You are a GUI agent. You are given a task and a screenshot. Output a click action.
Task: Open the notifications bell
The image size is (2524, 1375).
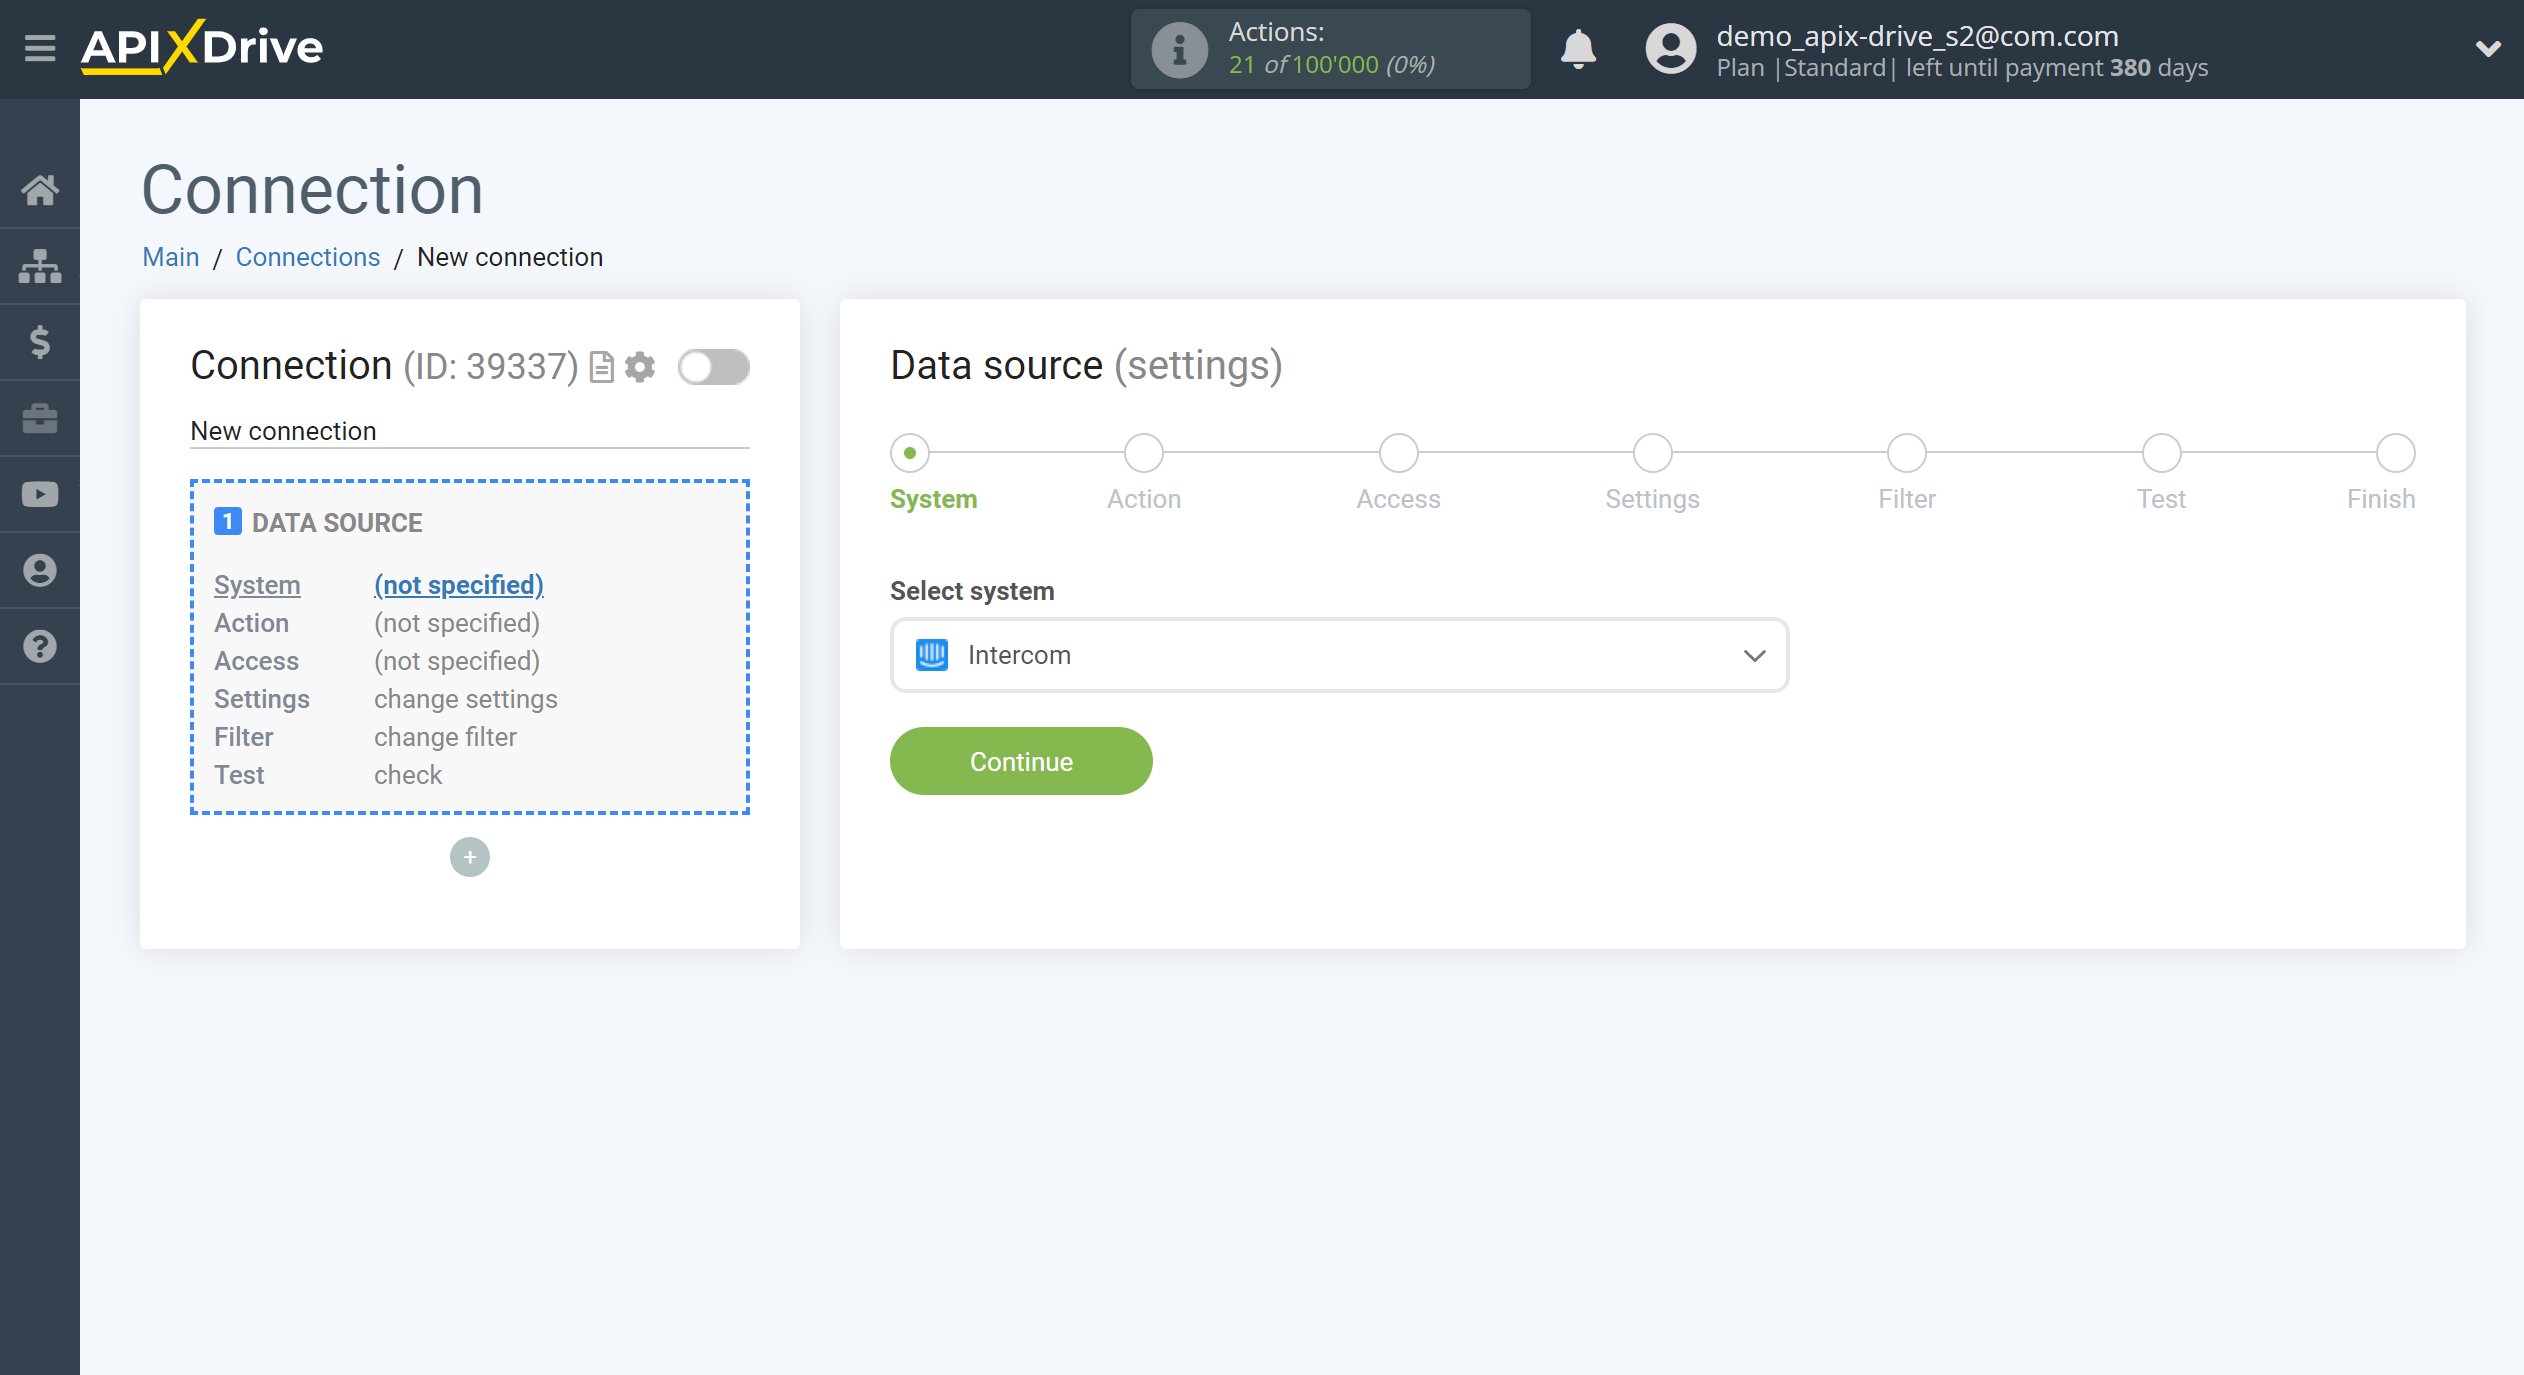pyautogui.click(x=1579, y=48)
